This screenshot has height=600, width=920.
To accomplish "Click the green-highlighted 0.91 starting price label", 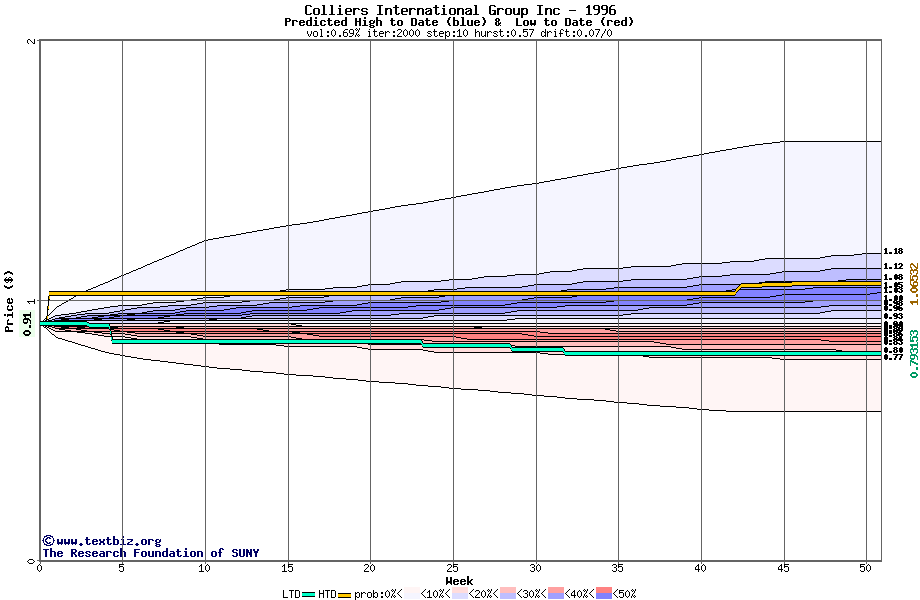I will pyautogui.click(x=27, y=324).
